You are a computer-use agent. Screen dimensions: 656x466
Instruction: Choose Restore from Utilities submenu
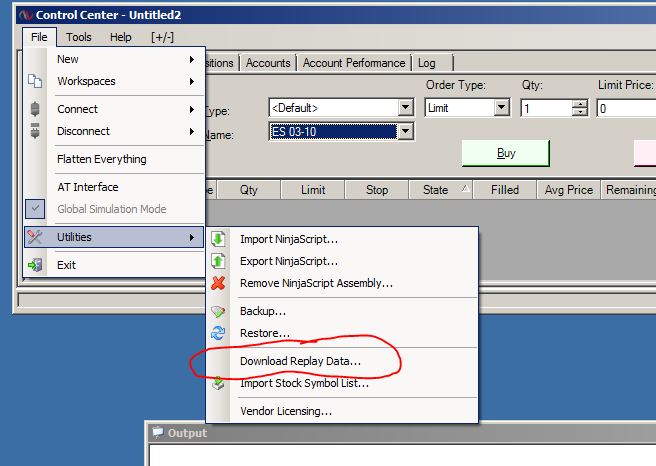[x=342, y=333]
